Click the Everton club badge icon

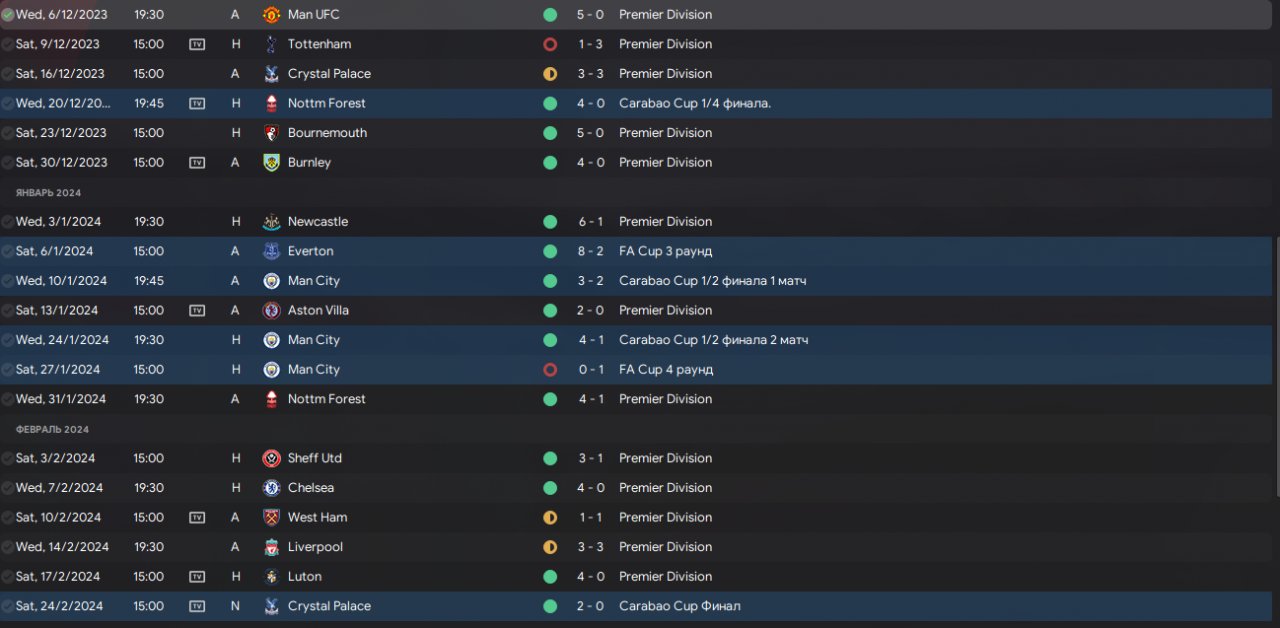coord(271,251)
